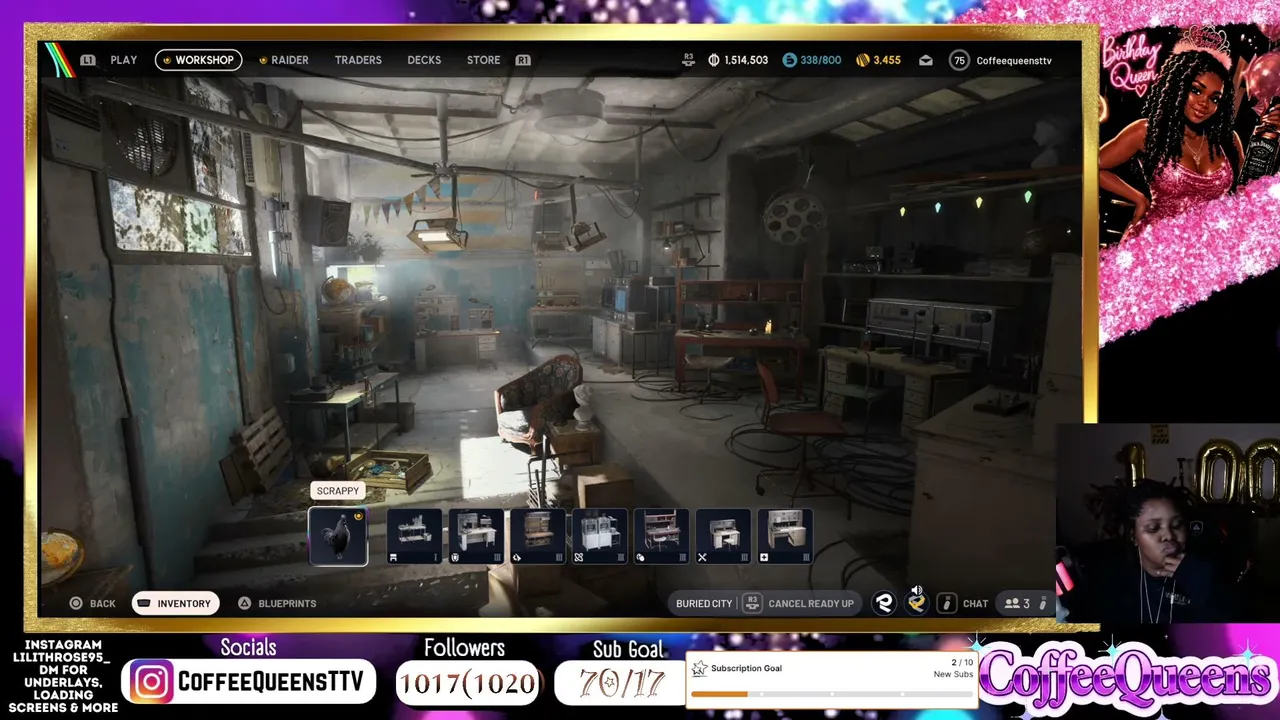Click the Followers count 1017(1020)
The width and height of the screenshot is (1280, 720).
[x=468, y=684]
